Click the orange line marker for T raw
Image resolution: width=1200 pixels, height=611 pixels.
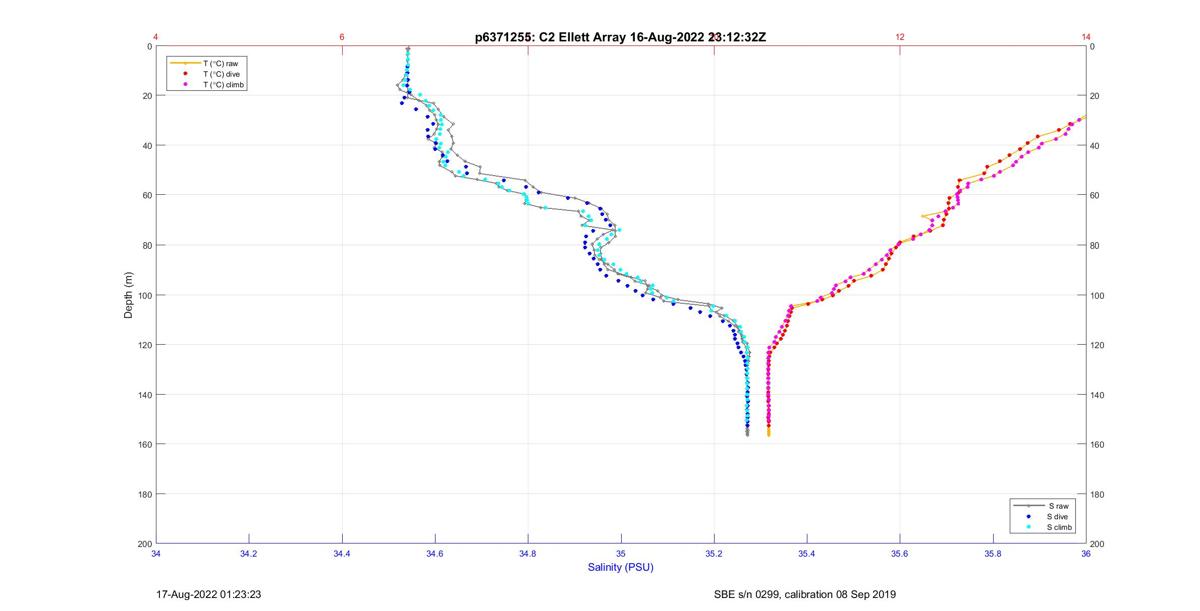[x=184, y=63]
